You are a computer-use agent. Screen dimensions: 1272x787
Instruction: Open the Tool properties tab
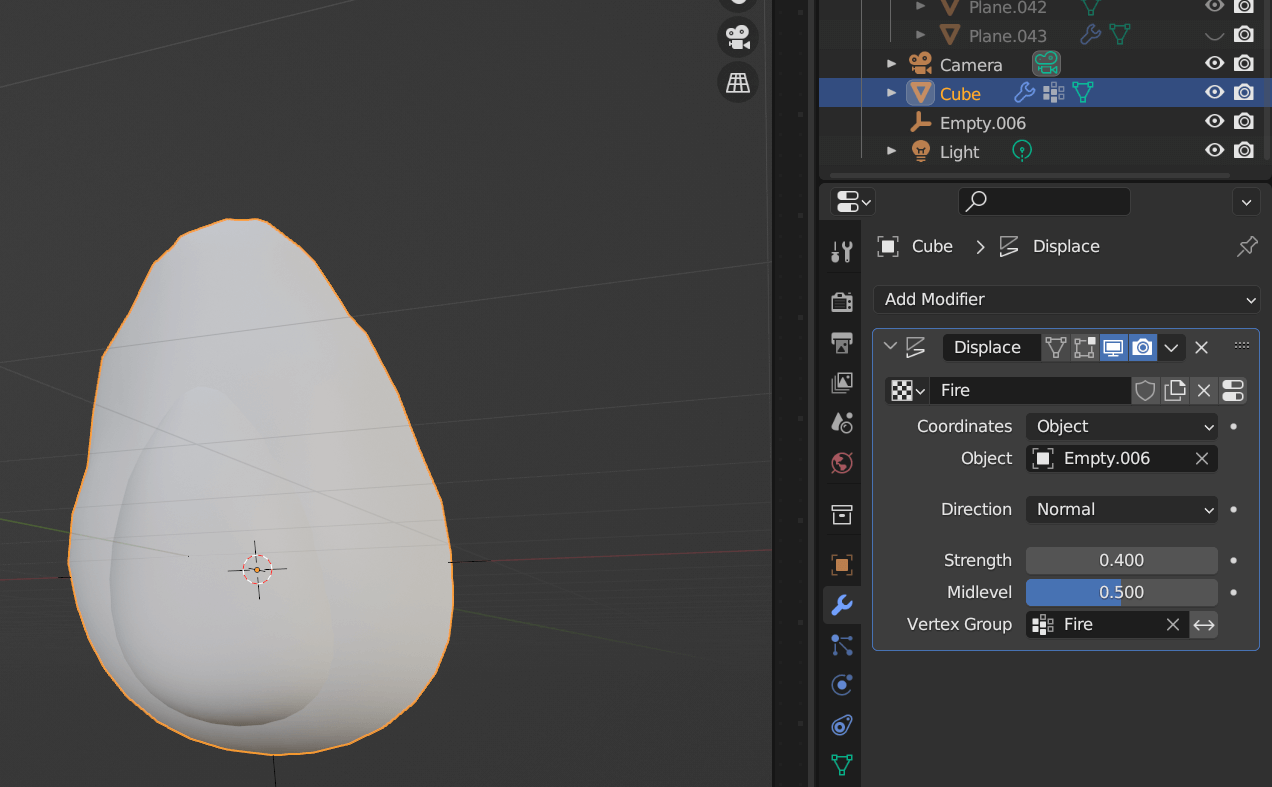842,252
